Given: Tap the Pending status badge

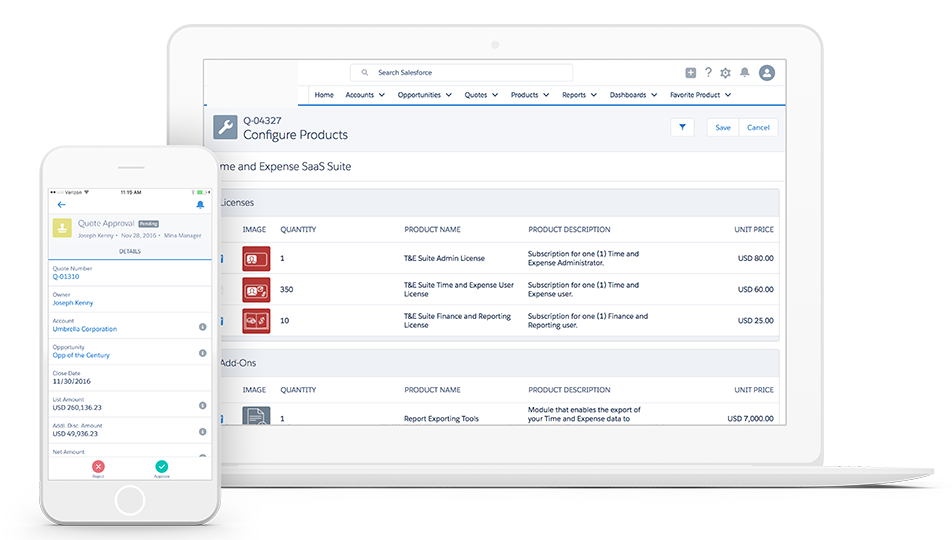Looking at the screenshot, I should tap(149, 224).
